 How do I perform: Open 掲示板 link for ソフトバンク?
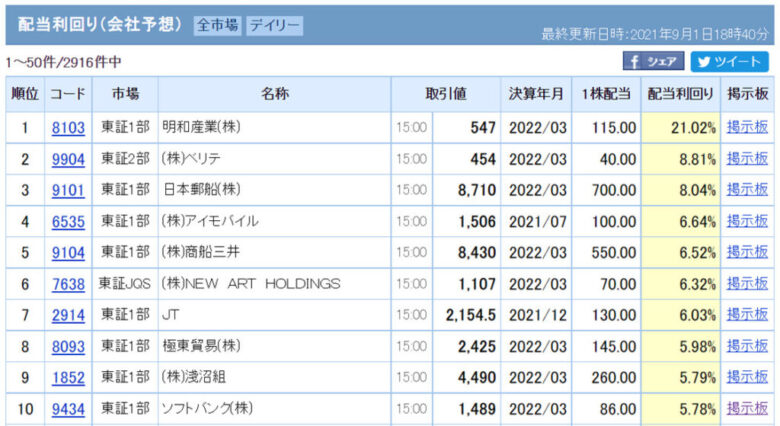(747, 409)
